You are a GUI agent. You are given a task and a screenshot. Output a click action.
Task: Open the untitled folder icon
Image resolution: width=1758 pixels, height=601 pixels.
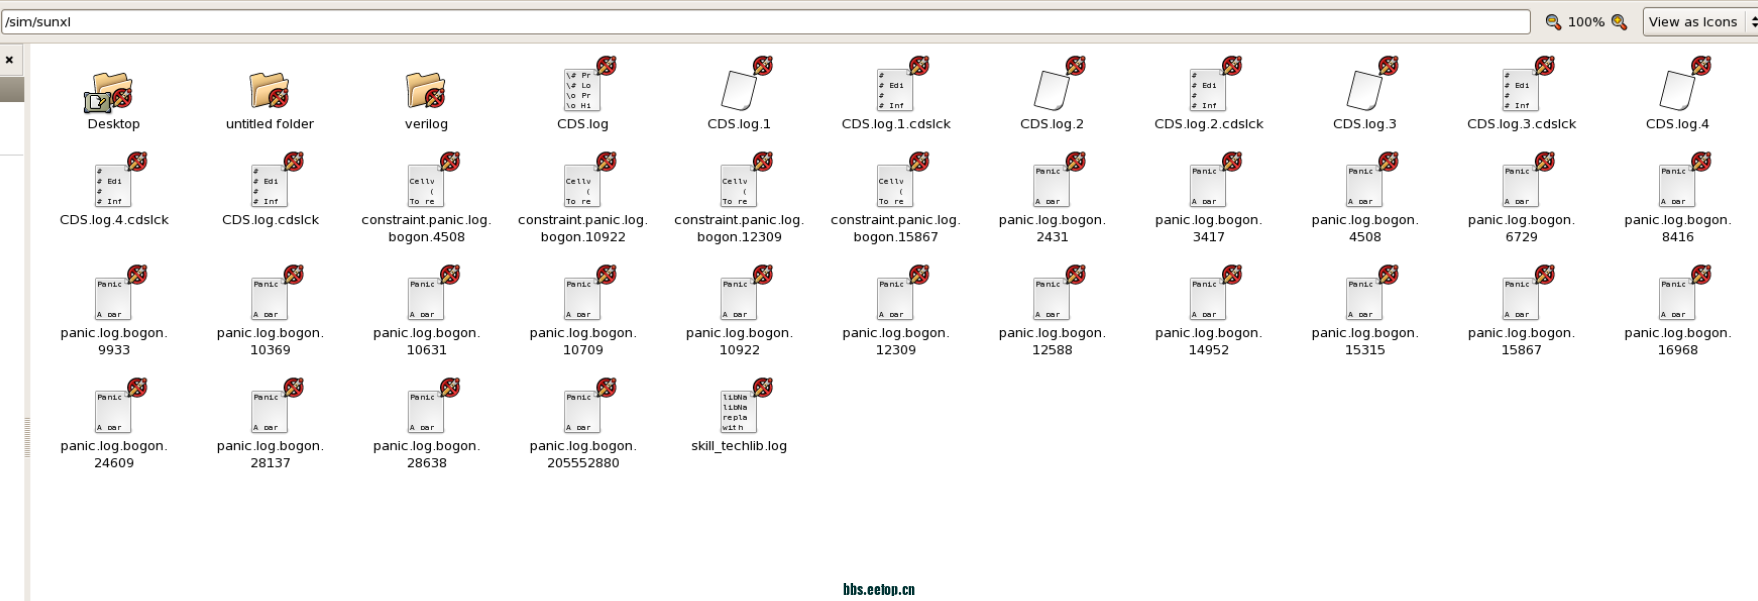pyautogui.click(x=269, y=92)
